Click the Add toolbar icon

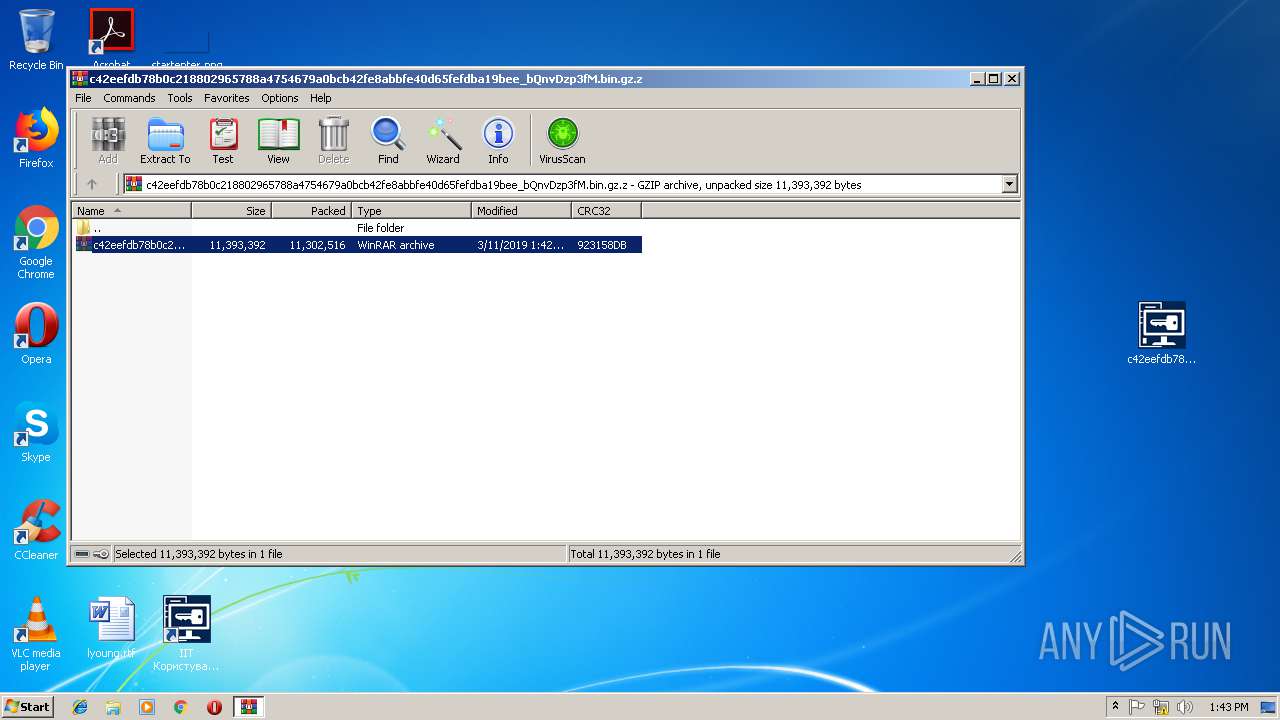[108, 141]
